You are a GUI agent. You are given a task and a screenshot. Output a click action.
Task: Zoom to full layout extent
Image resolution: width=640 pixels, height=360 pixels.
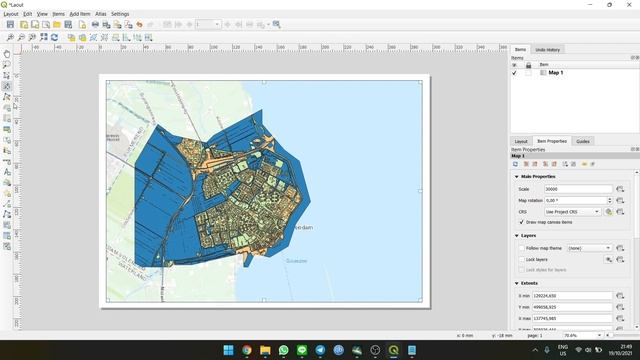click(43, 38)
